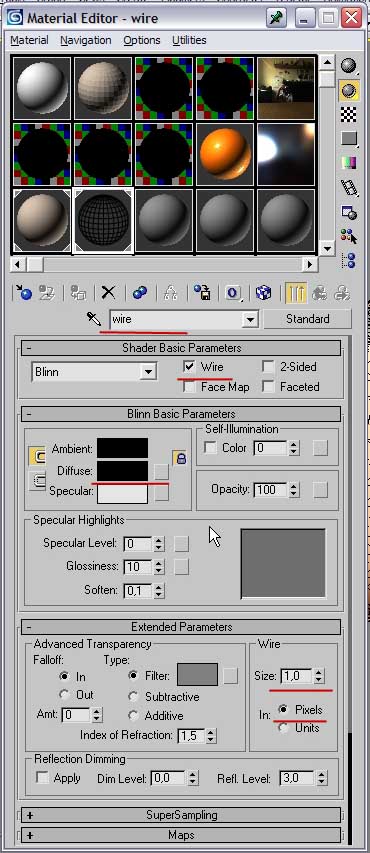Open the Navigation menu
This screenshot has width=370, height=853.
[x=86, y=40]
